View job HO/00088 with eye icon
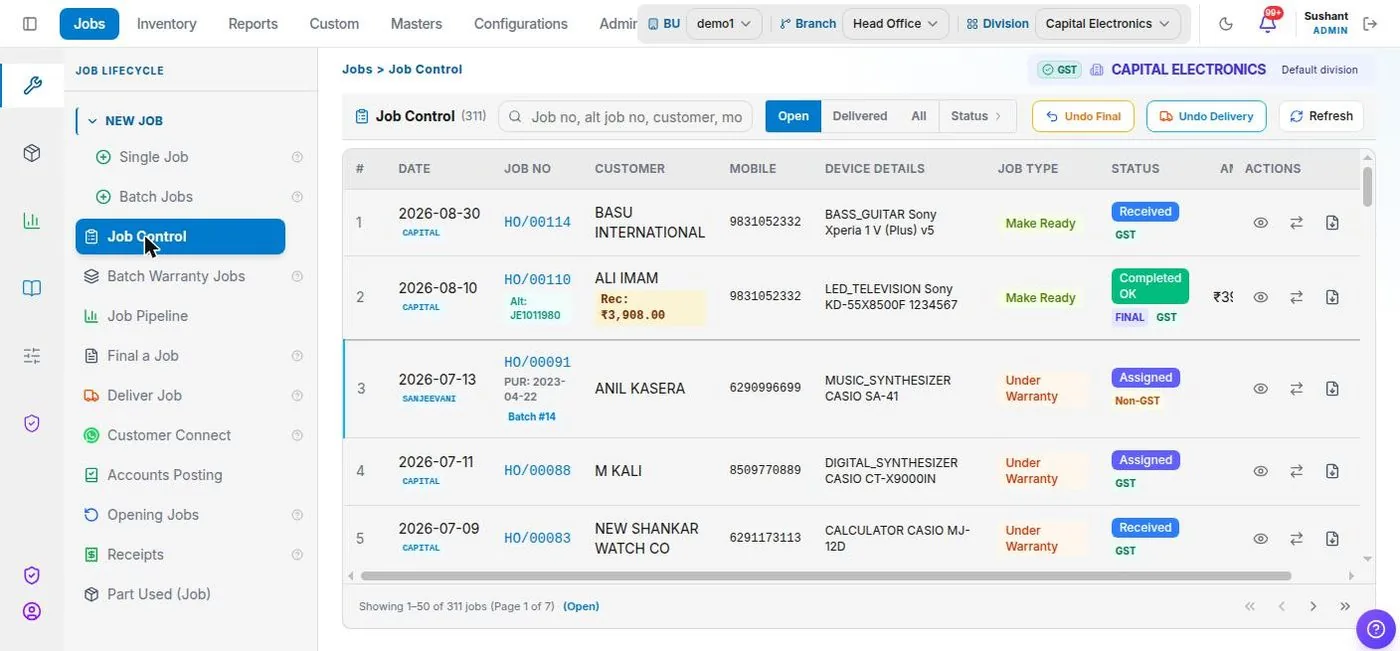The width and height of the screenshot is (1400, 651). pos(1261,471)
